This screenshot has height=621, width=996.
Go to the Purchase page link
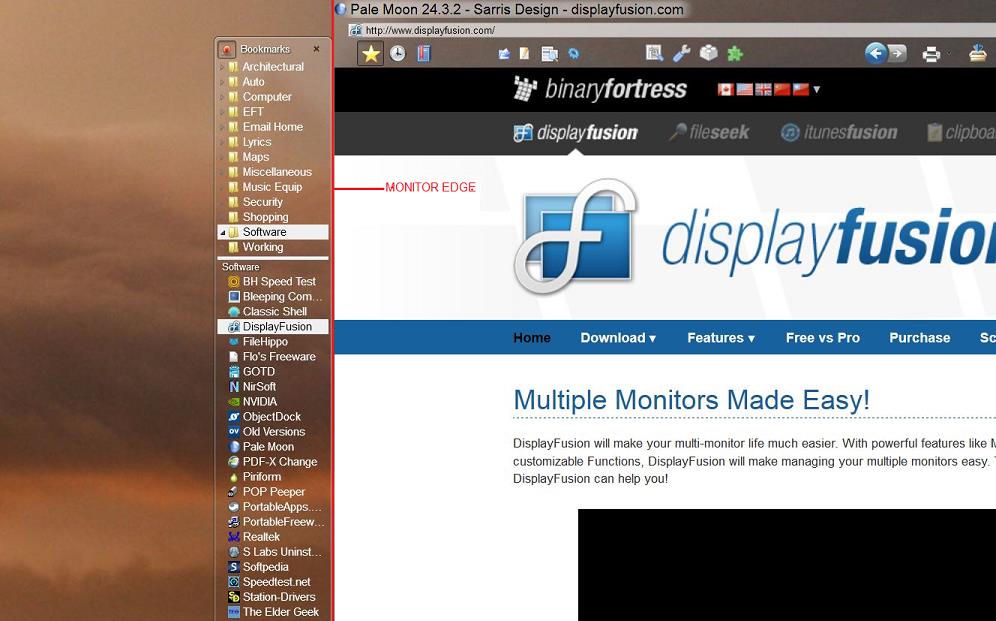[x=919, y=338]
